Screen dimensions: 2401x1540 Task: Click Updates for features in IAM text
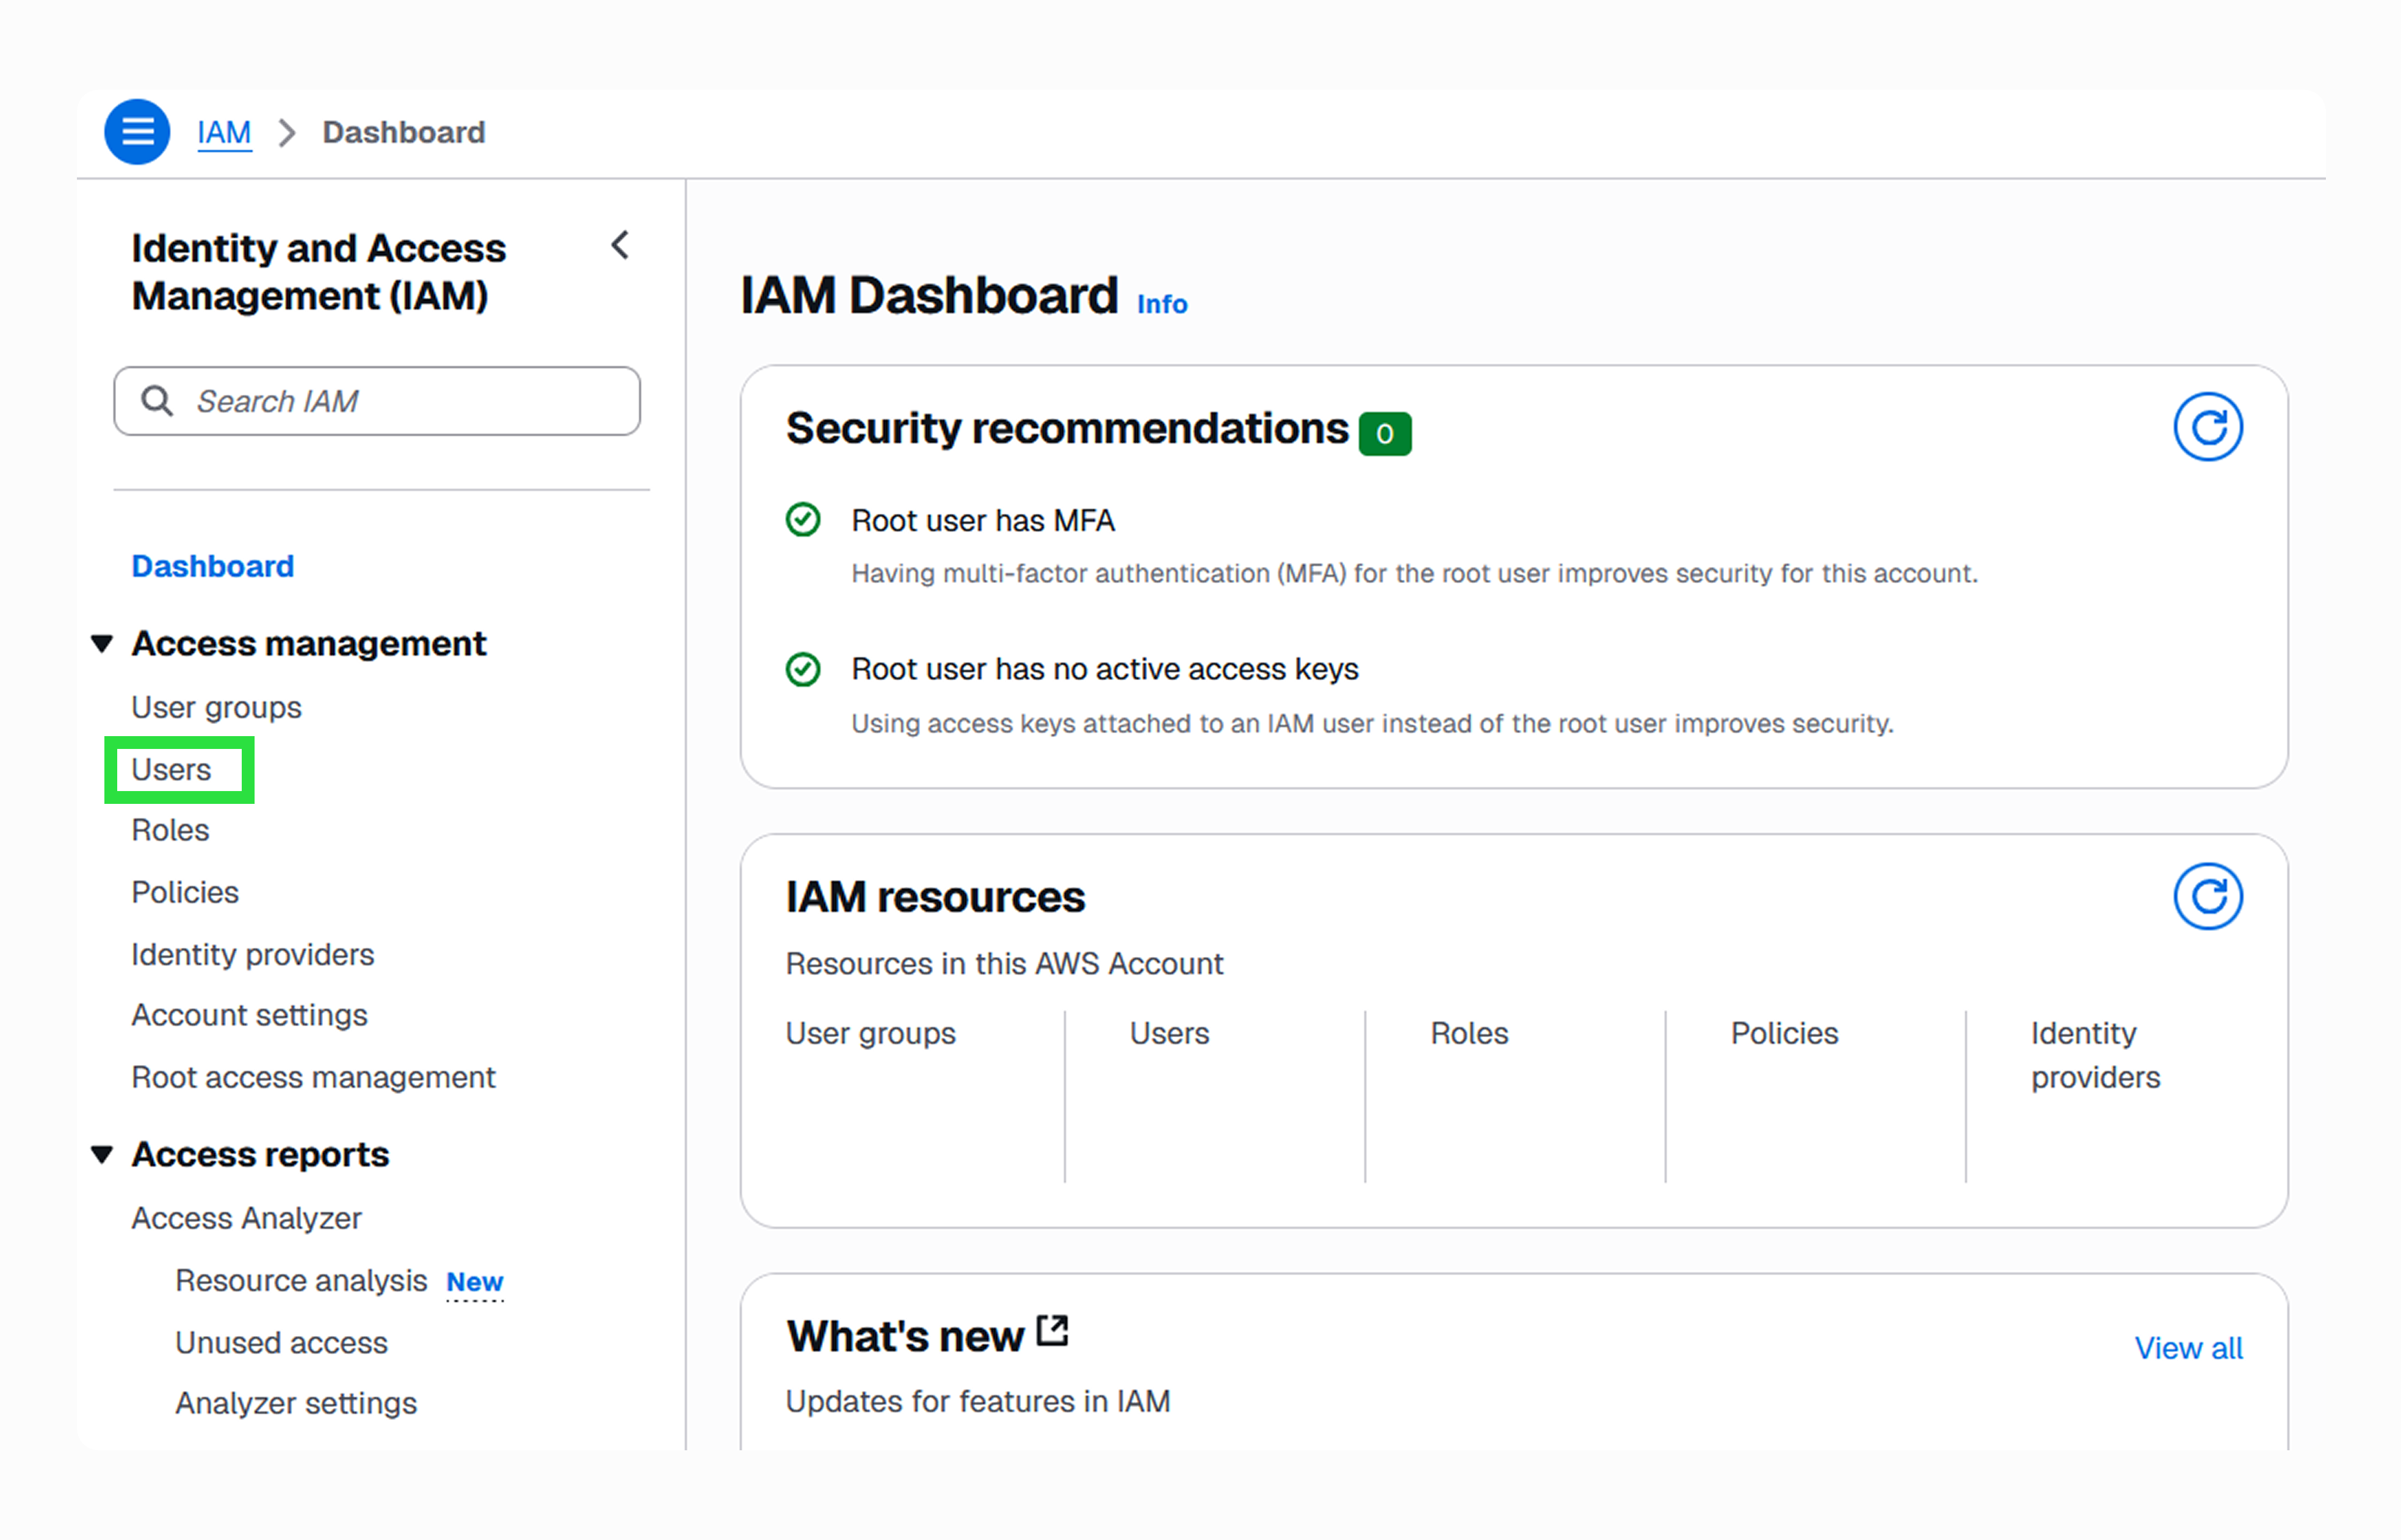coord(977,1401)
